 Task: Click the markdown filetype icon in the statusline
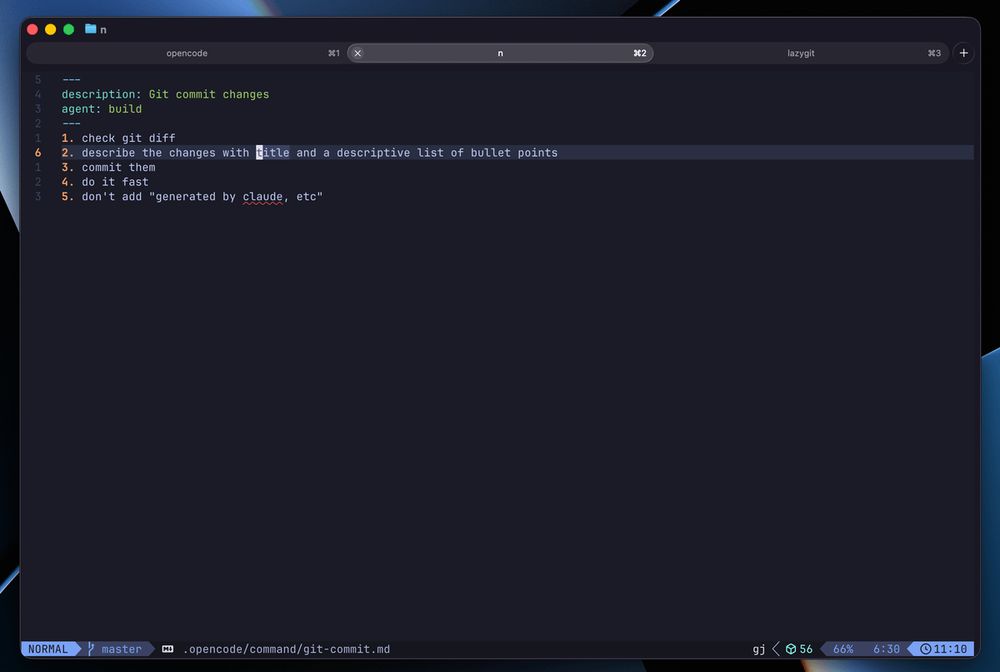click(x=167, y=649)
